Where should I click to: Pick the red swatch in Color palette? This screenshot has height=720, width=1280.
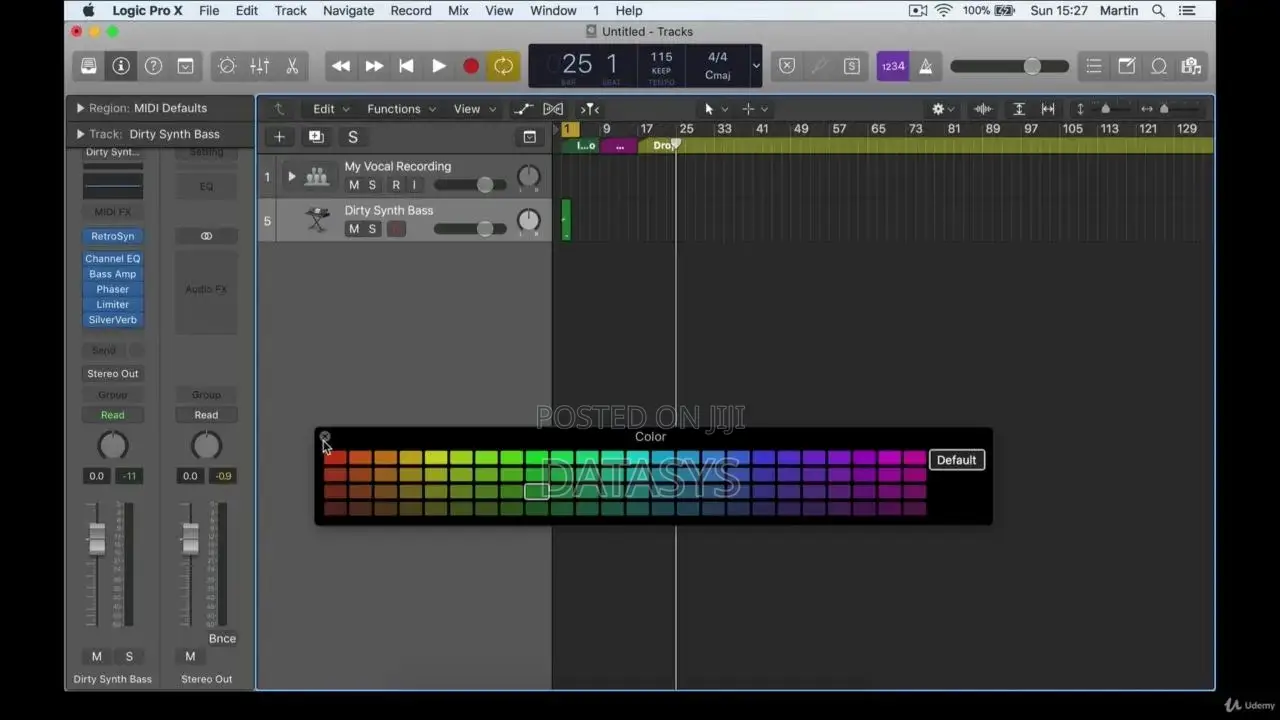click(x=335, y=458)
